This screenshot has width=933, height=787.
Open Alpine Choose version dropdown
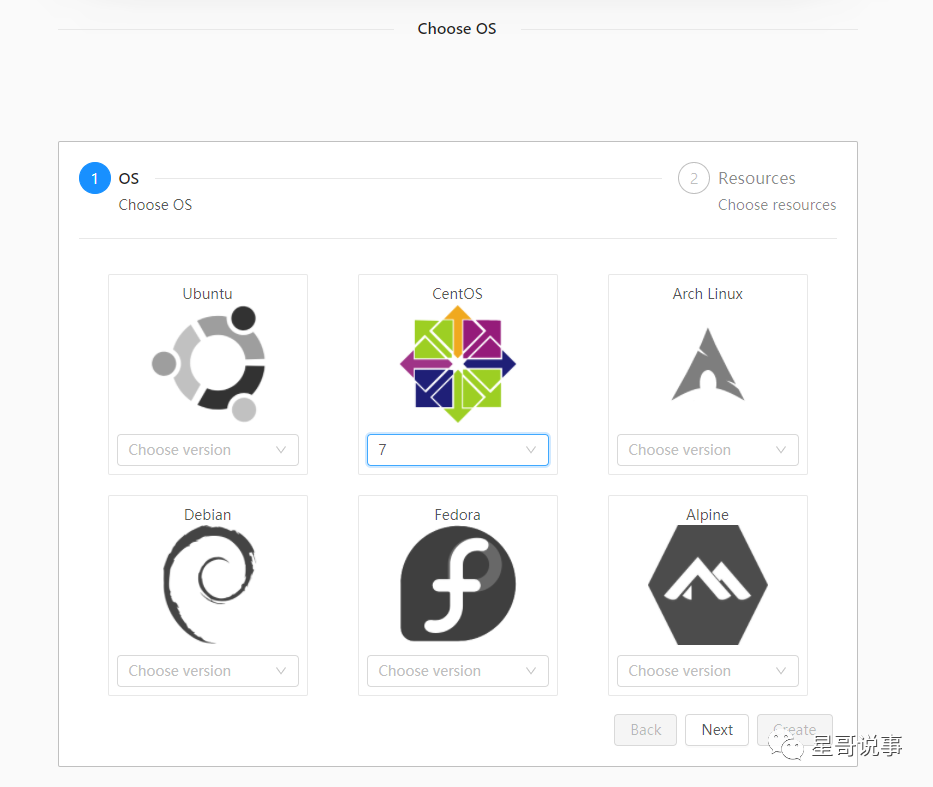708,671
